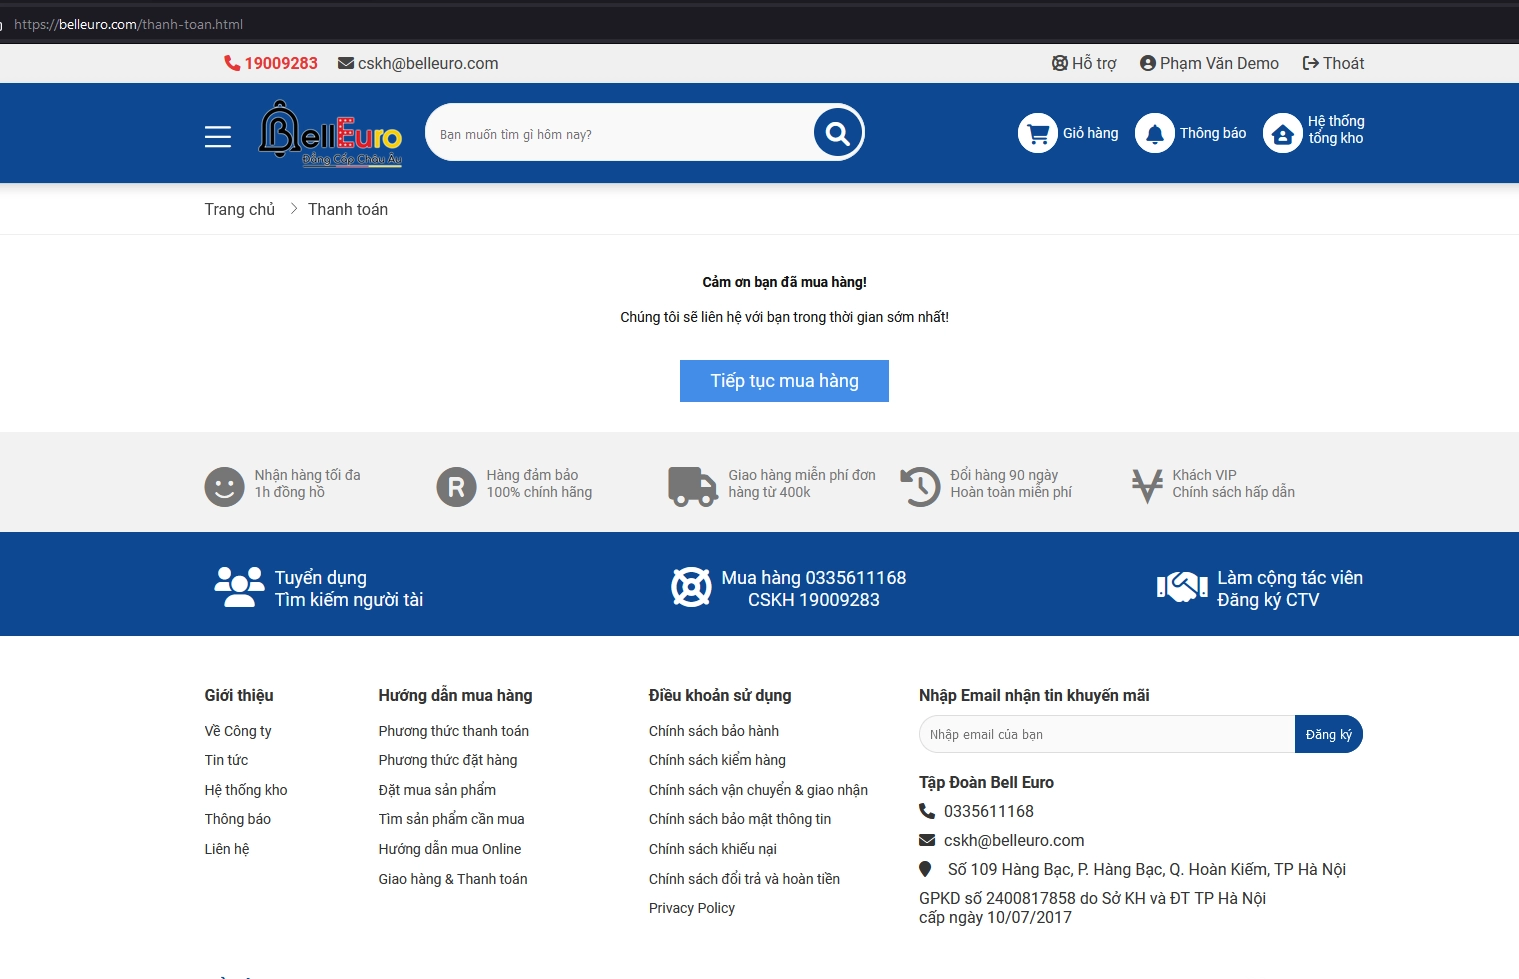Viewport: 1519px width, 979px height.
Task: Open the warehouse system house icon
Action: [1282, 133]
